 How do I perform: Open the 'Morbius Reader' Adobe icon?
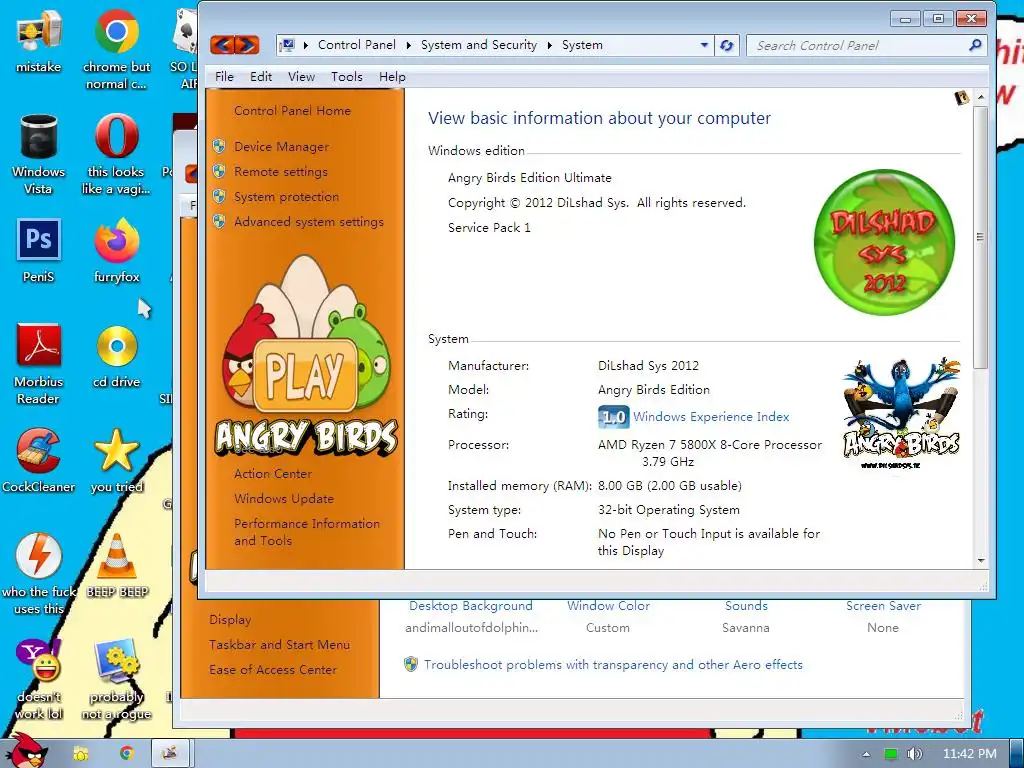(39, 364)
